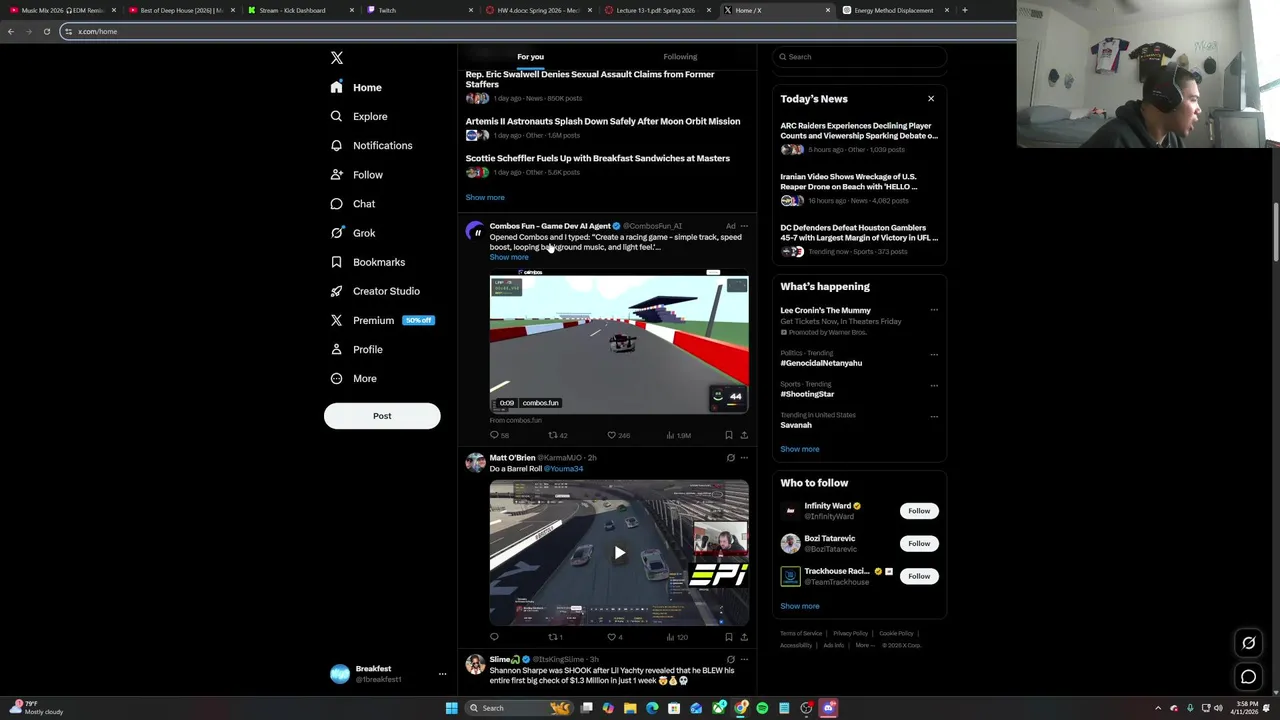The width and height of the screenshot is (1280, 720).
Task: Open Notifications in sidebar
Action: (371, 145)
